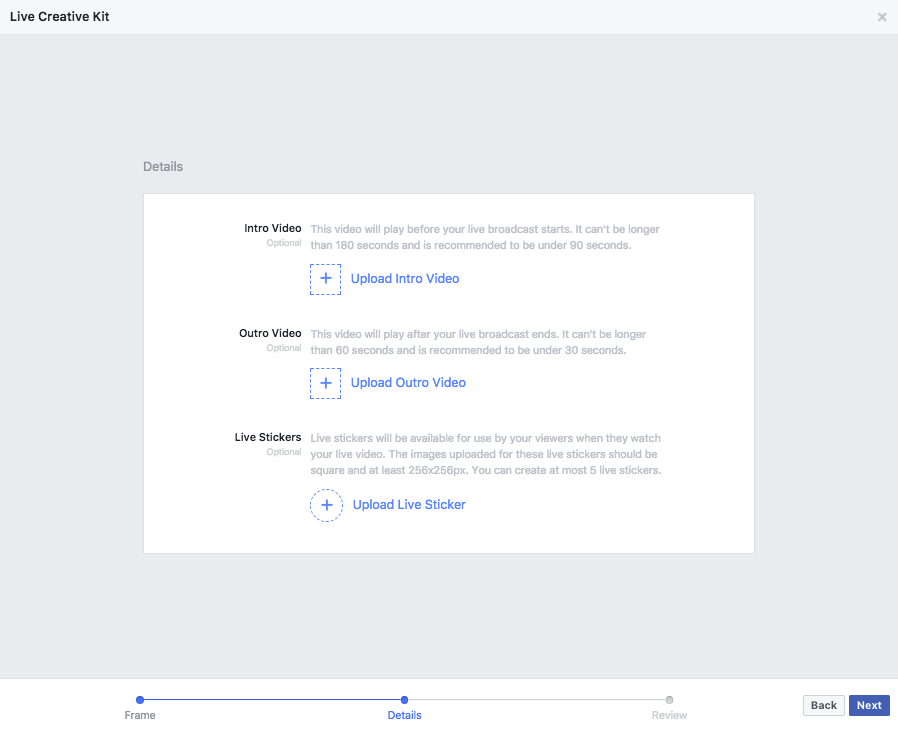898x732 pixels.
Task: Click the Live Creative Kit title text
Action: 61,17
